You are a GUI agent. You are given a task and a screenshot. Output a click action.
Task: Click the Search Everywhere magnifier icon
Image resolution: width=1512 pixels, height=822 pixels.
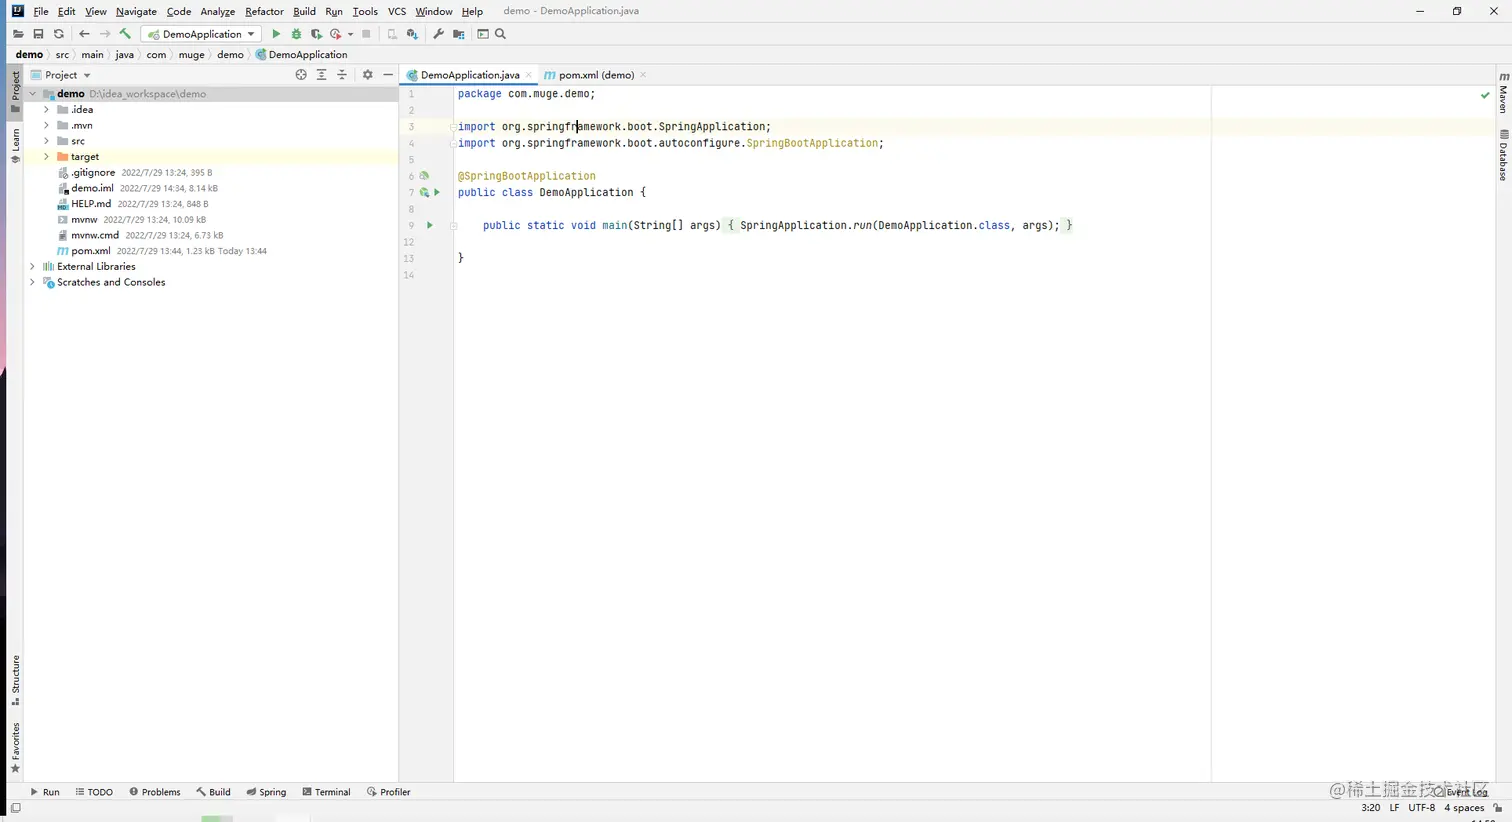pyautogui.click(x=501, y=34)
